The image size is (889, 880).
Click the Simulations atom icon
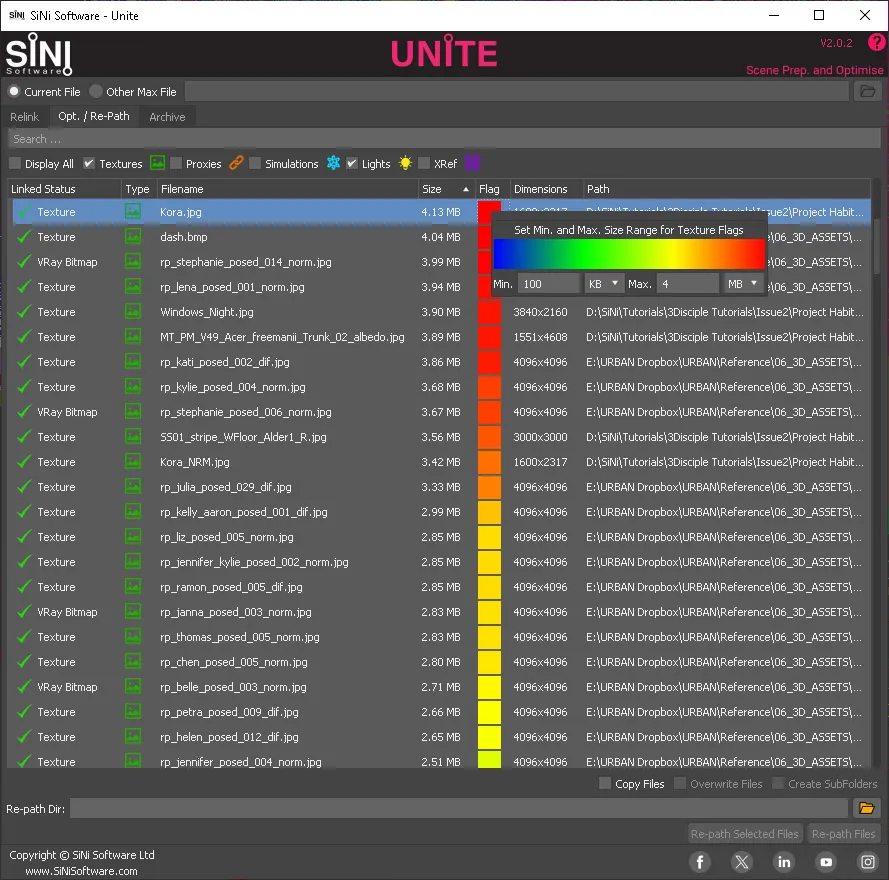pos(333,163)
